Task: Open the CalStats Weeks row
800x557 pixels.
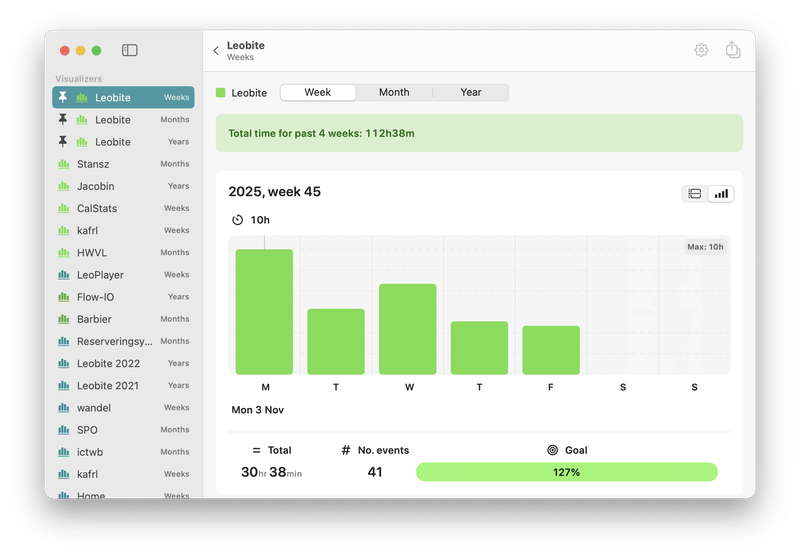Action: pyautogui.click(x=123, y=208)
